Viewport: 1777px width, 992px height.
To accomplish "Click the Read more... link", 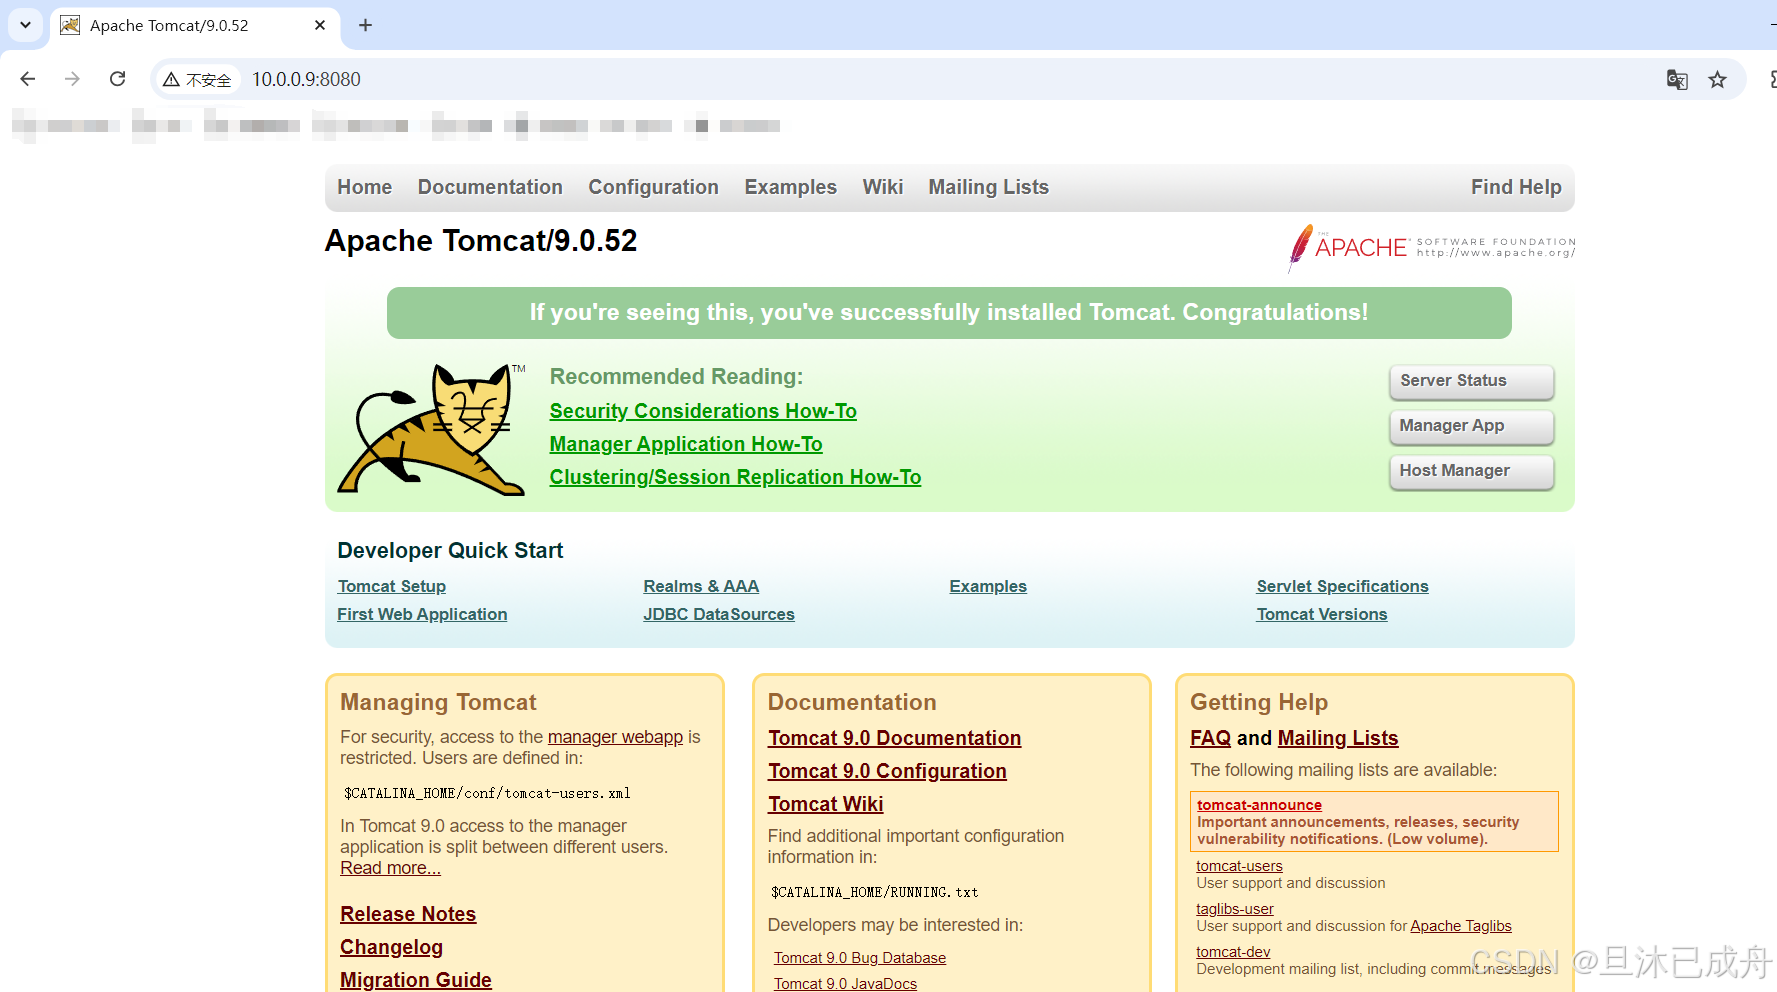I will point(390,868).
